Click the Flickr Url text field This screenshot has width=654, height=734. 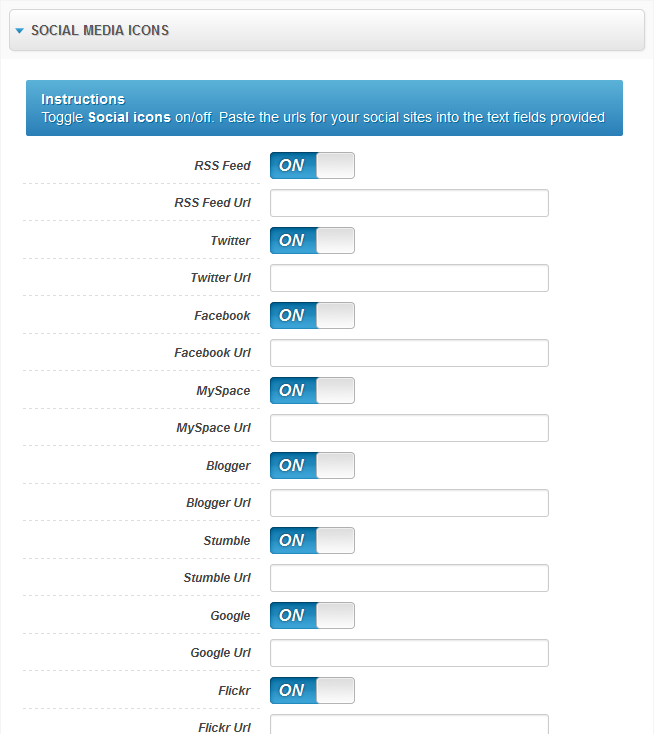[x=409, y=724]
